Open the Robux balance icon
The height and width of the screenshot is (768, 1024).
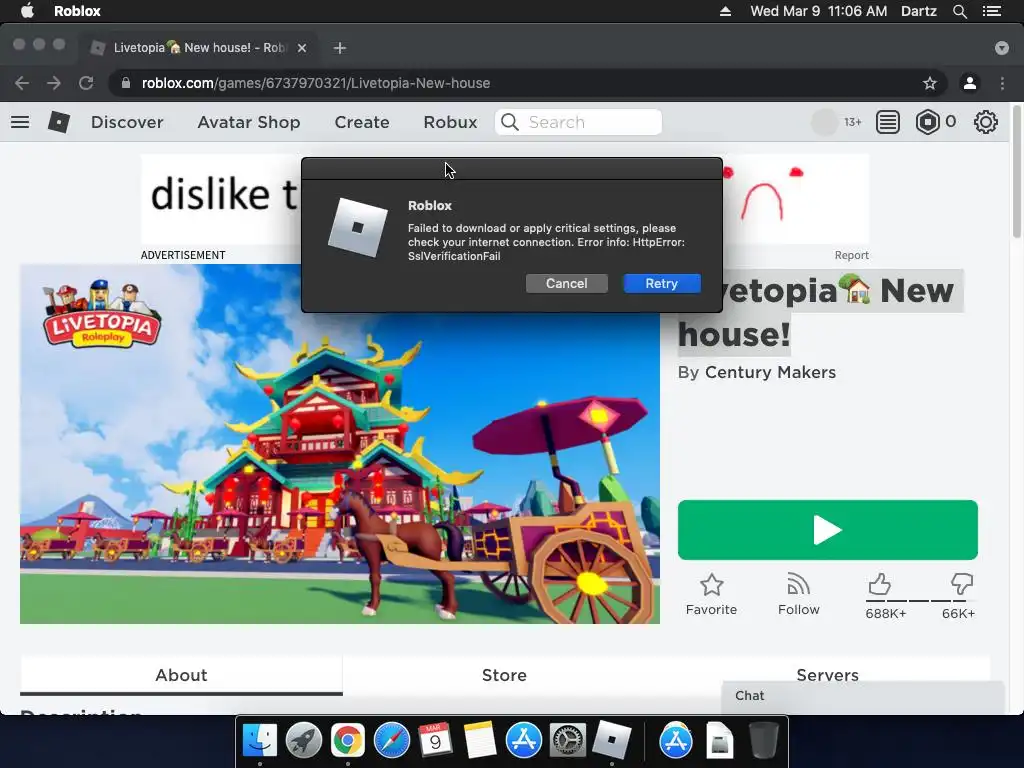point(927,122)
